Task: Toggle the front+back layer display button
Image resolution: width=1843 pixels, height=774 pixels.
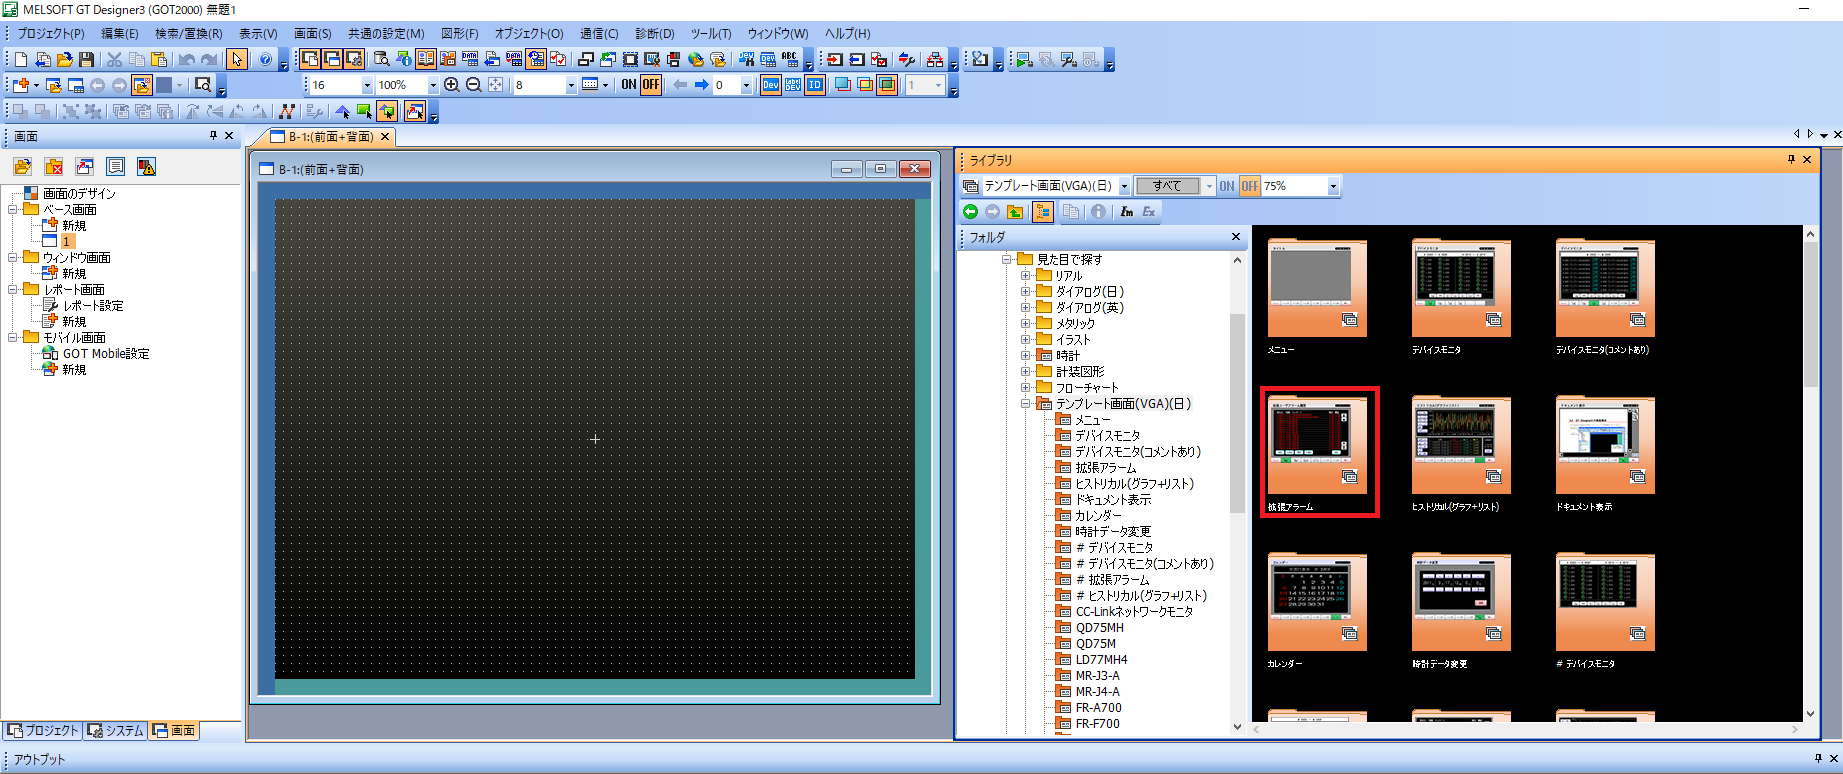Action: 887,85
